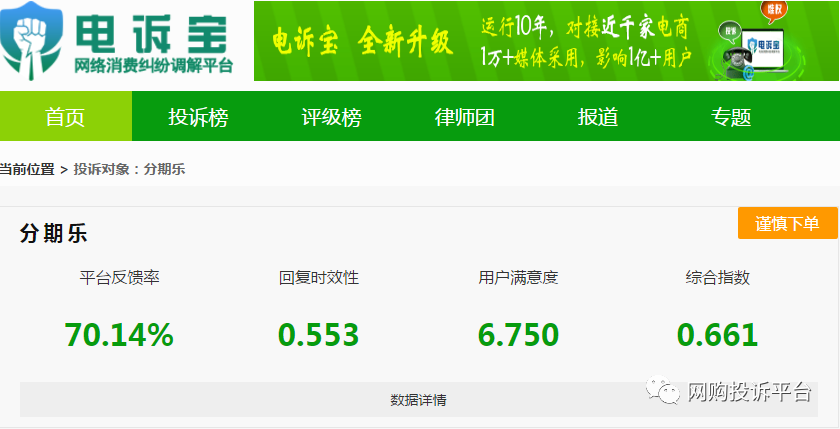
Task: Click the 综合指数 label
Action: click(x=718, y=277)
